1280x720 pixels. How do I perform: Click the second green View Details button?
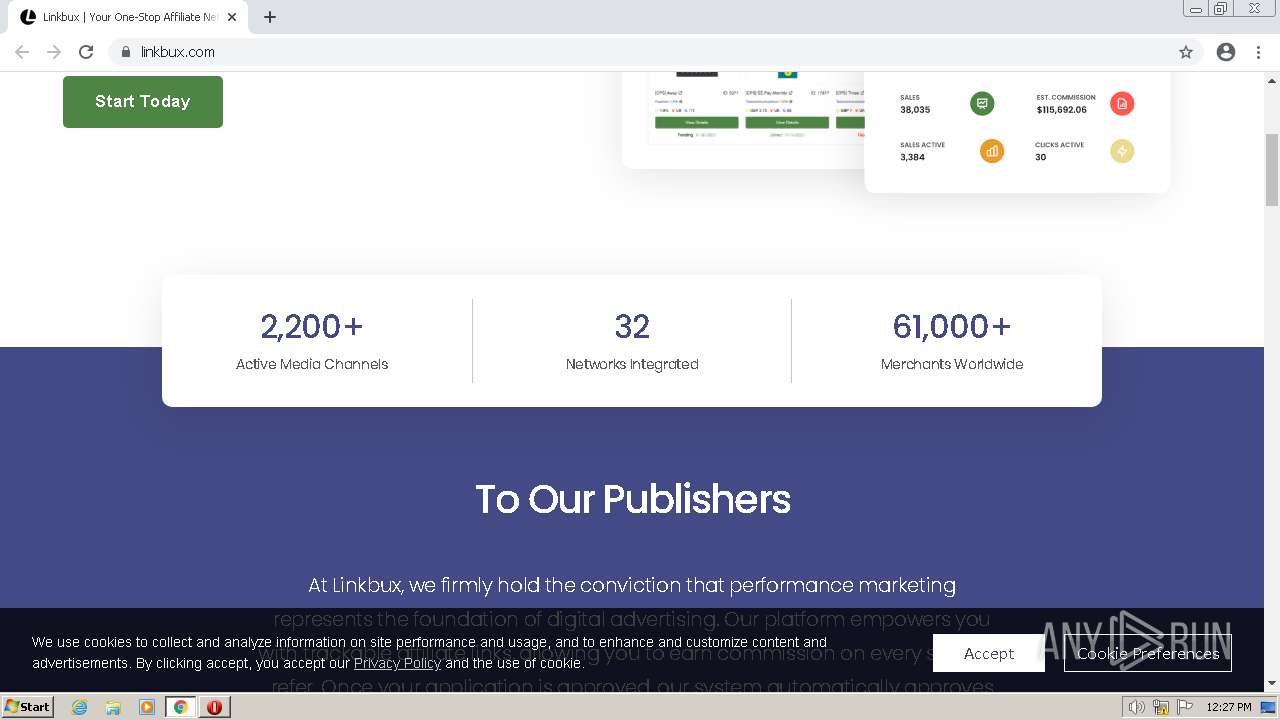pyautogui.click(x=787, y=122)
